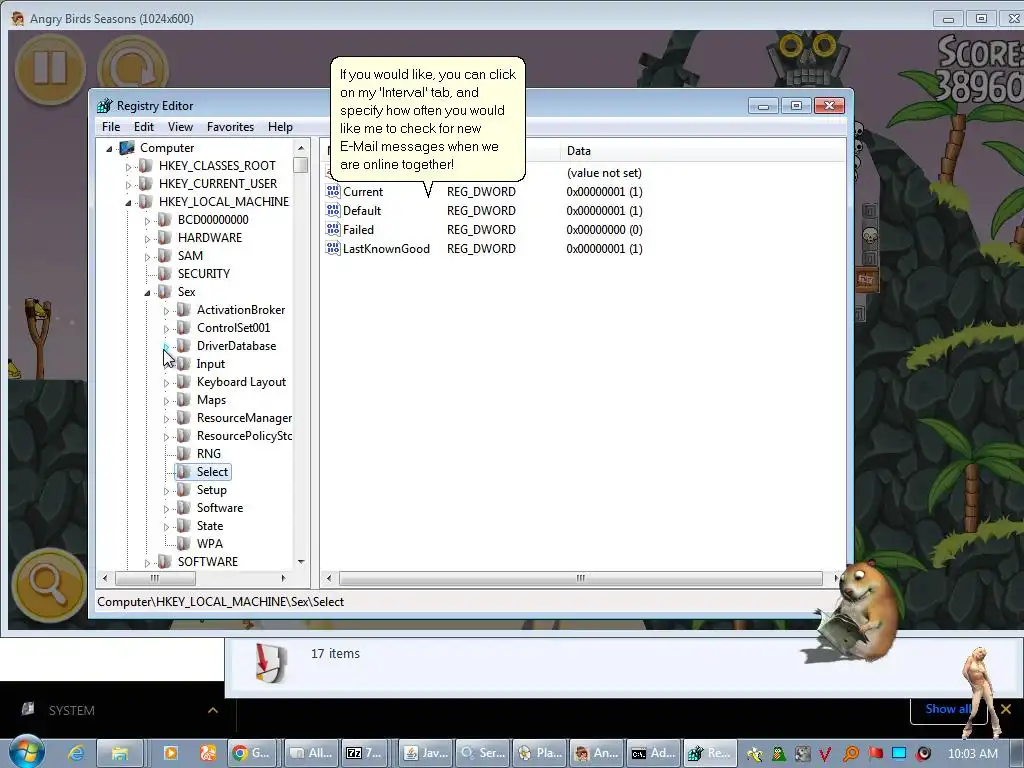Expand the SYSTEM download item chevron
This screenshot has height=768, width=1024.
212,710
